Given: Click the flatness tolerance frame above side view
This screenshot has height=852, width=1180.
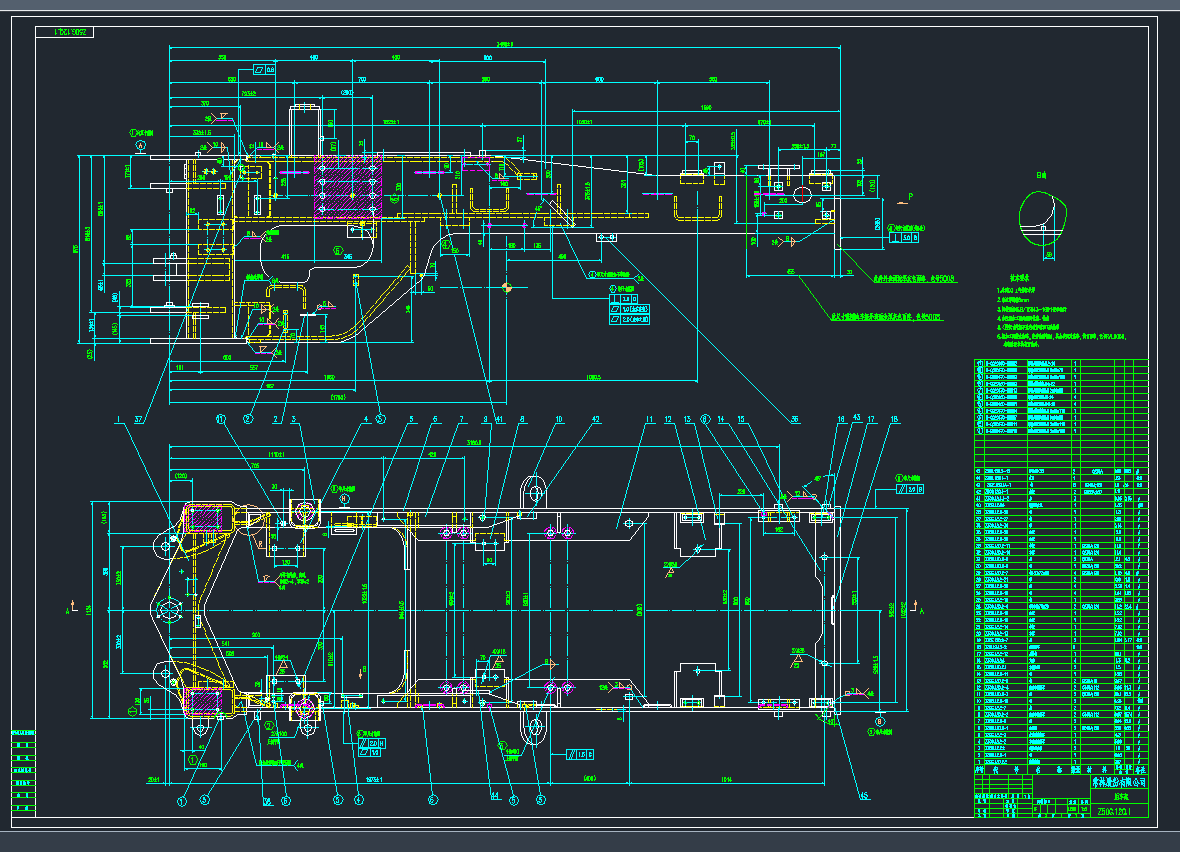Looking at the screenshot, I should (x=264, y=70).
